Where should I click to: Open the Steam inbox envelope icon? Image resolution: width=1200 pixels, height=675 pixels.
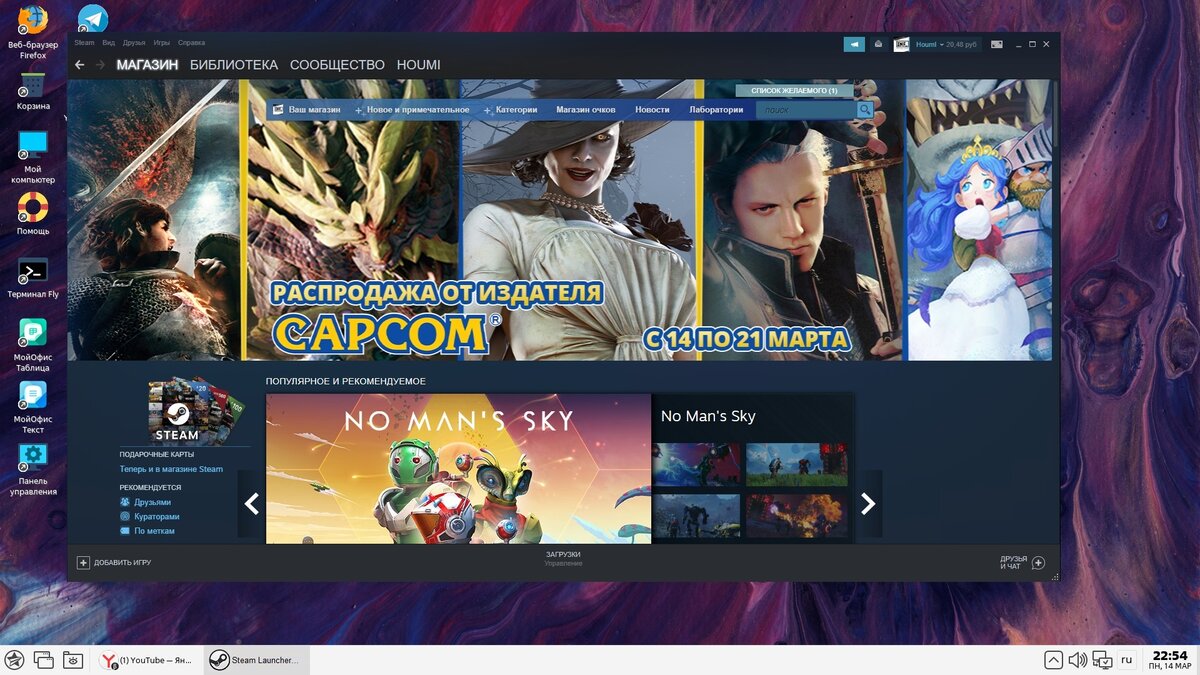878,44
